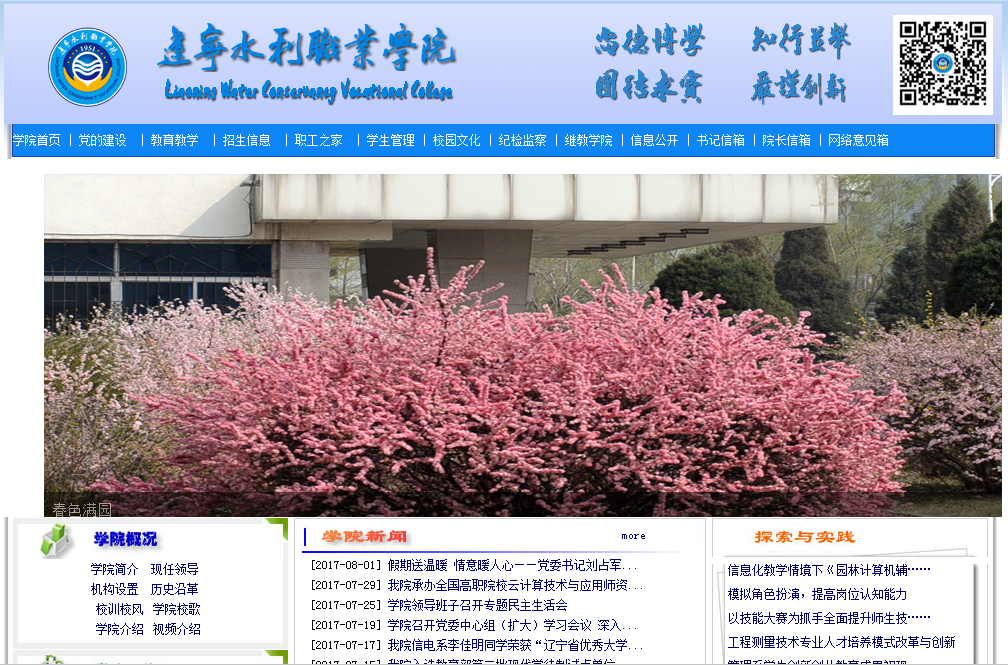
Task: Select 信息公开 in the navigation bar
Action: [x=654, y=141]
